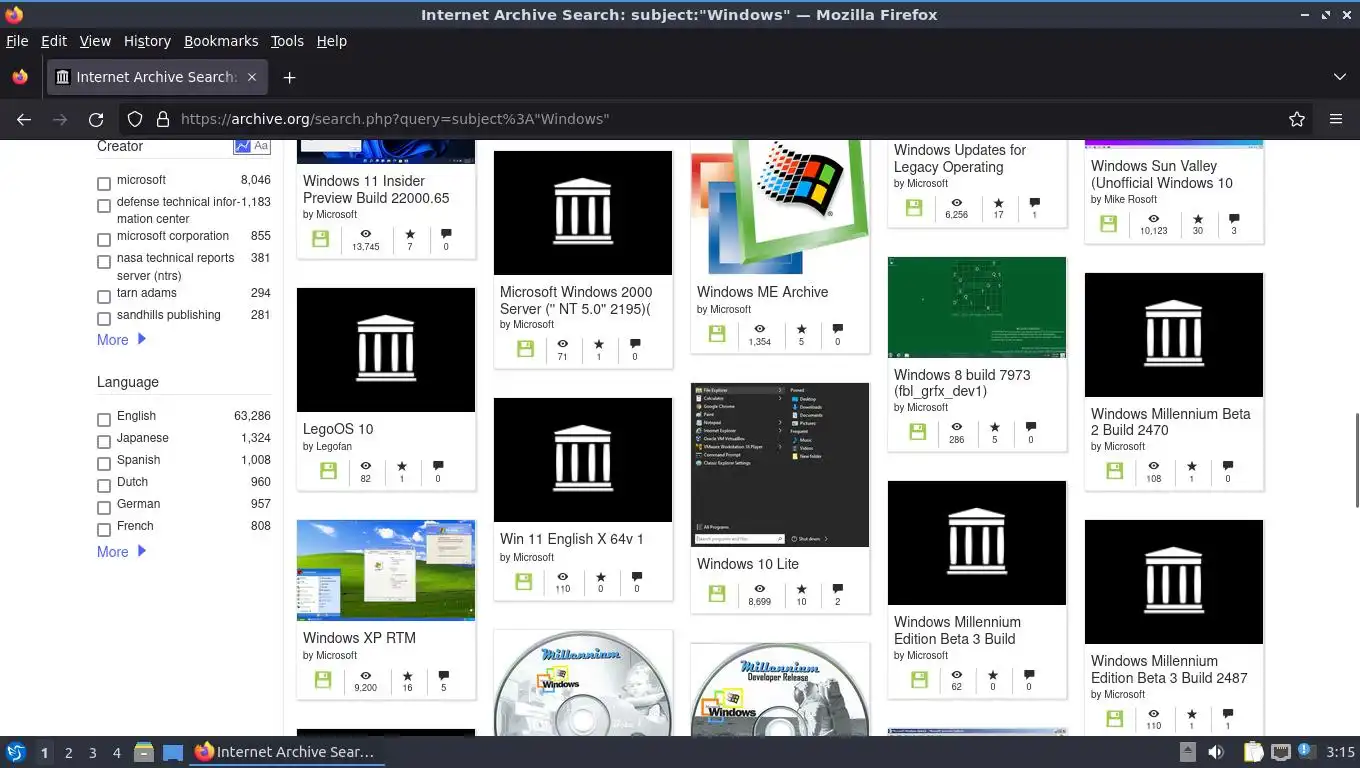1360x768 pixels.
Task: Check the English language filter
Action: click(x=104, y=420)
